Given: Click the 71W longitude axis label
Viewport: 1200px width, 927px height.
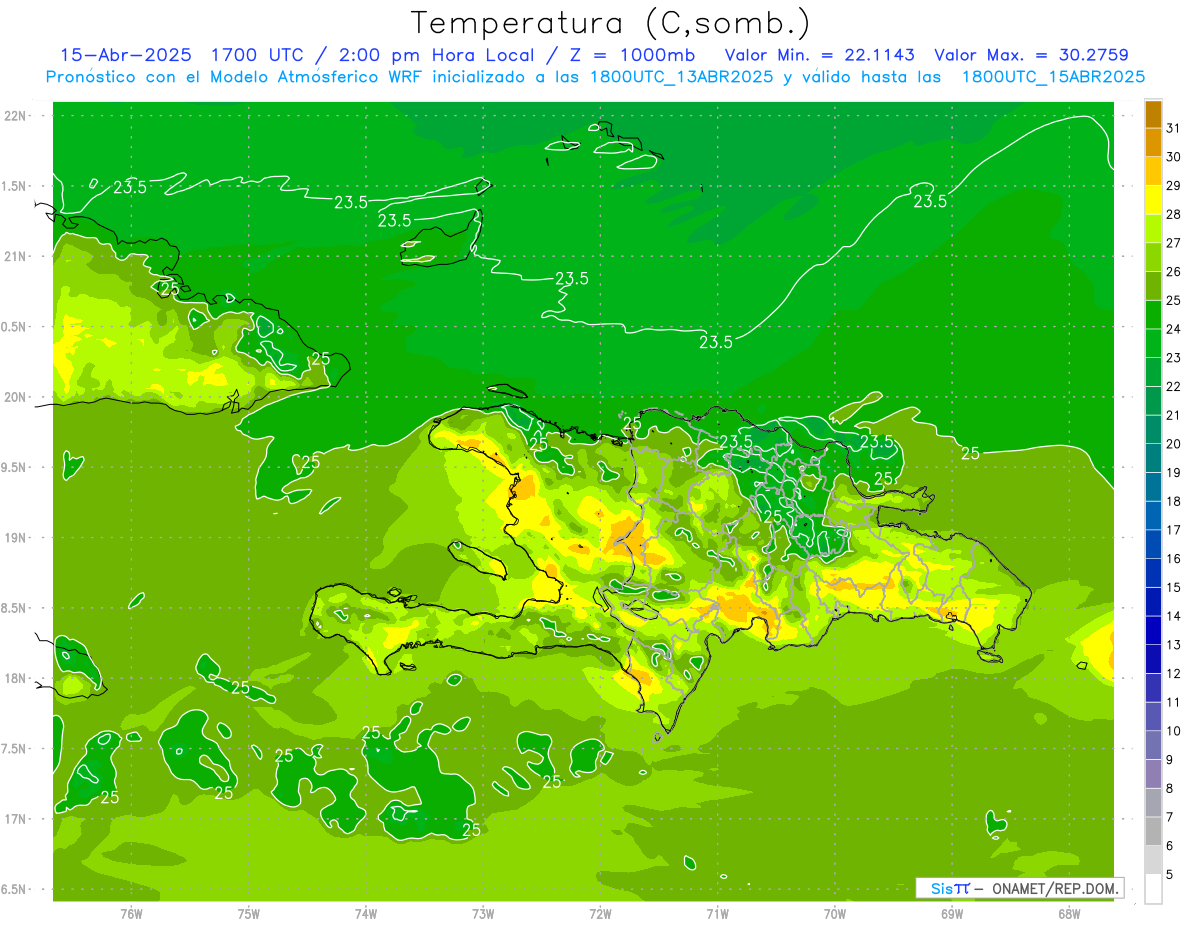Looking at the screenshot, I should click(x=717, y=914).
